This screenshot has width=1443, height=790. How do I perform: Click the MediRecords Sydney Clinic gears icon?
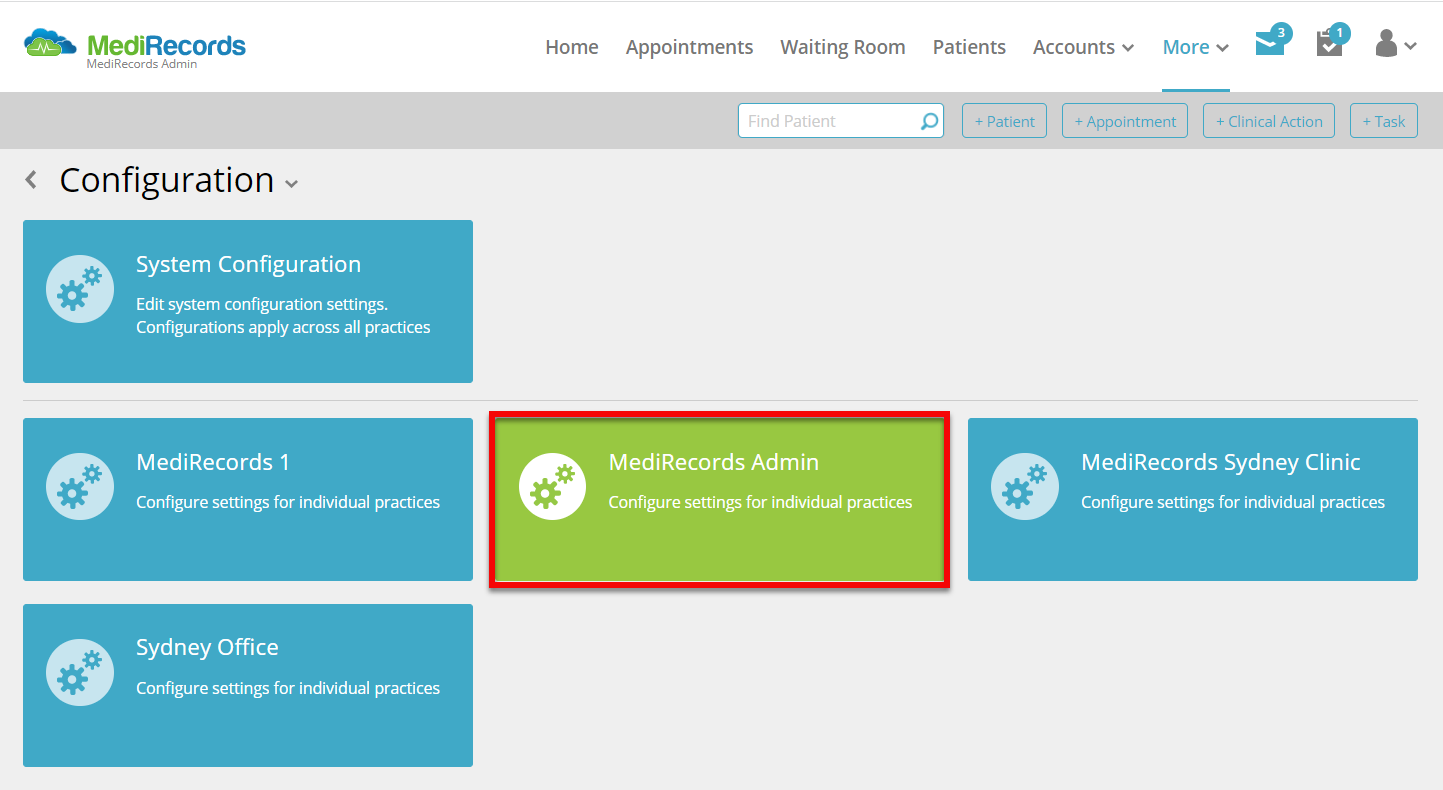click(1025, 486)
